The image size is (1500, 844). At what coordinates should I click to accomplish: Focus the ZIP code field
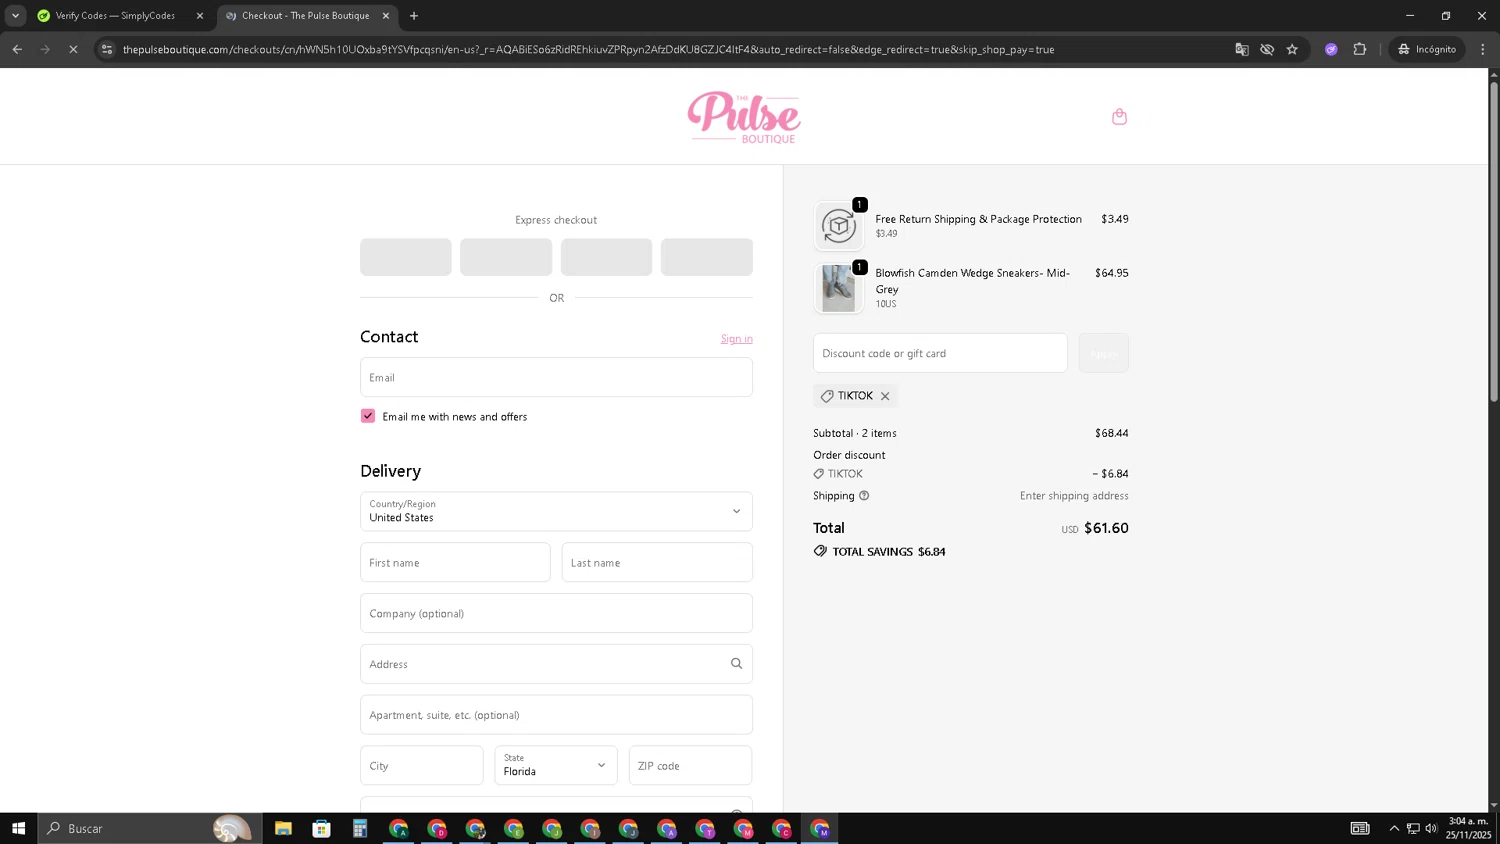(691, 766)
